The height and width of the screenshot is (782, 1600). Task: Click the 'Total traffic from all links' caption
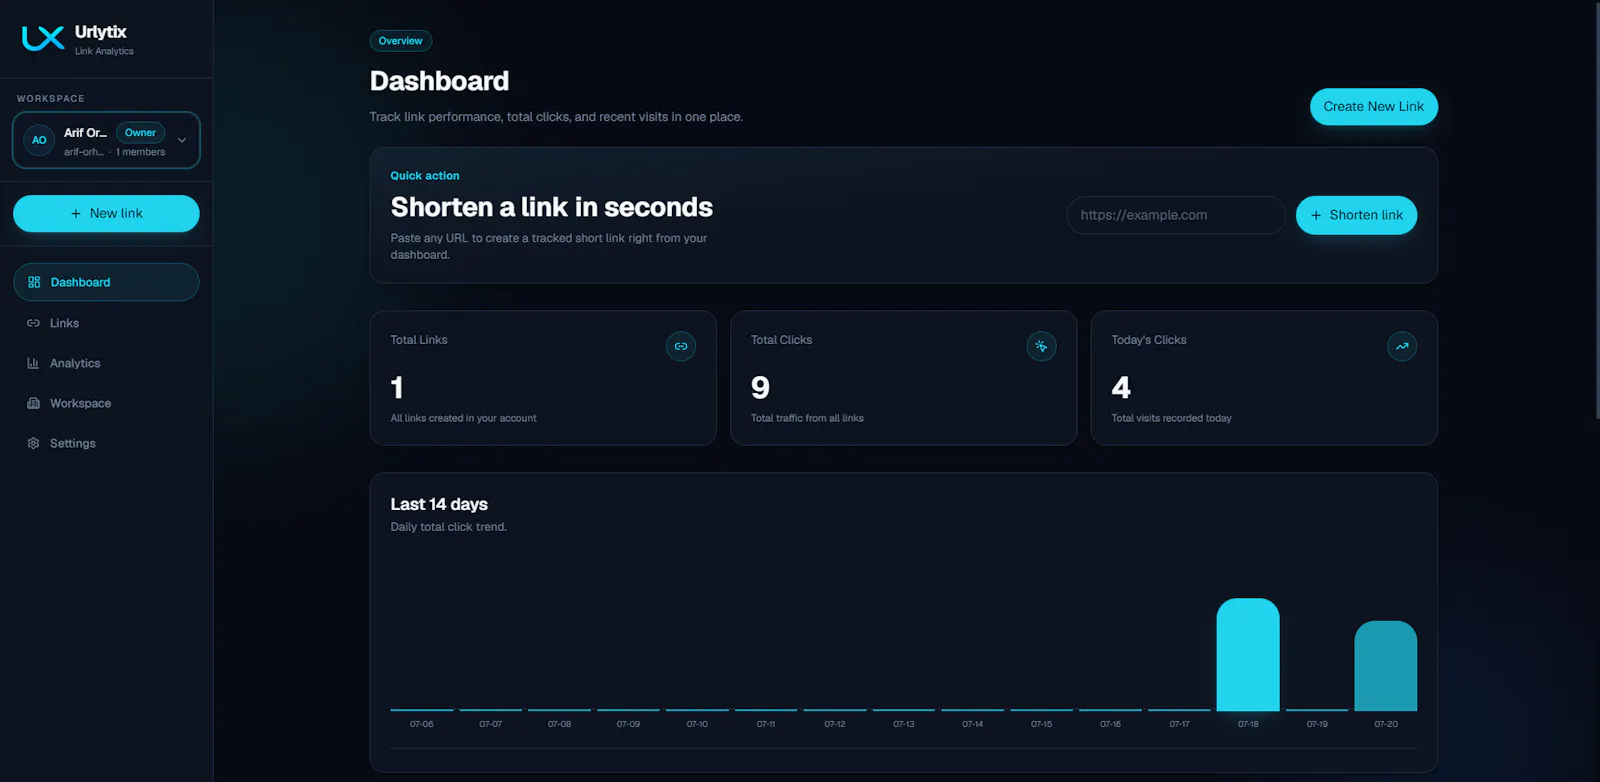coord(807,418)
